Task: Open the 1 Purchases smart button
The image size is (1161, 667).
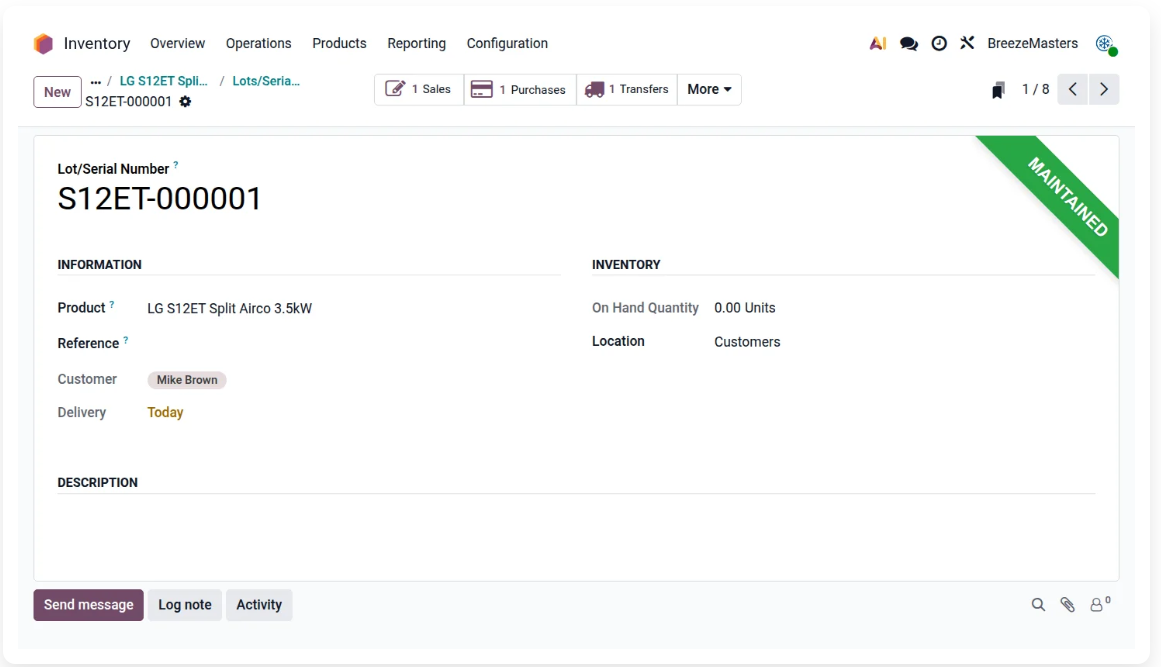Action: coord(520,90)
